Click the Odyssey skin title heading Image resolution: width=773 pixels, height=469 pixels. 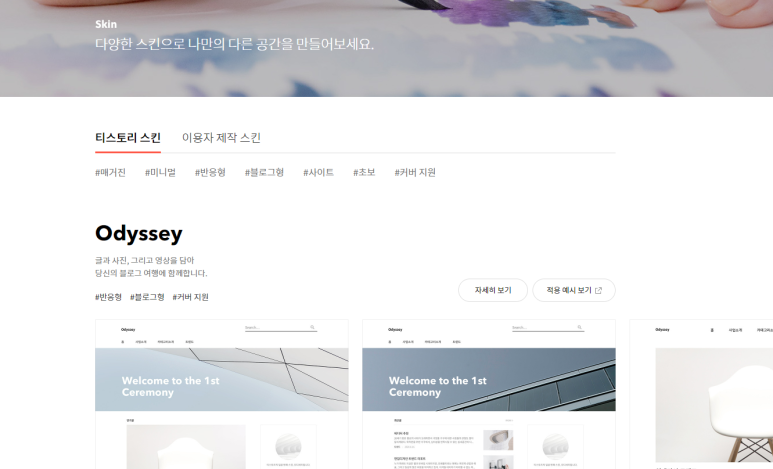tap(139, 233)
